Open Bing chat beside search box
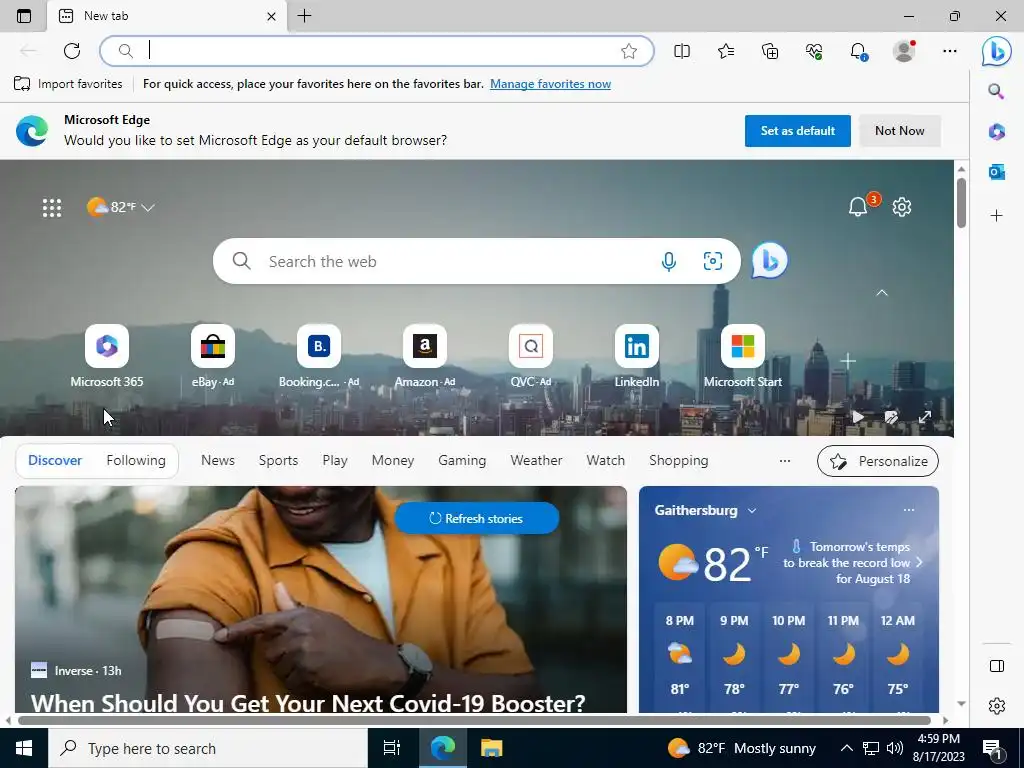The width and height of the screenshot is (1024, 768). (769, 261)
